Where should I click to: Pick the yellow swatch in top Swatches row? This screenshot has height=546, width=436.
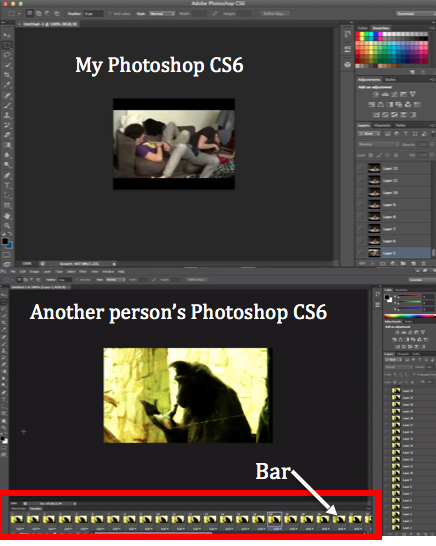tap(362, 34)
